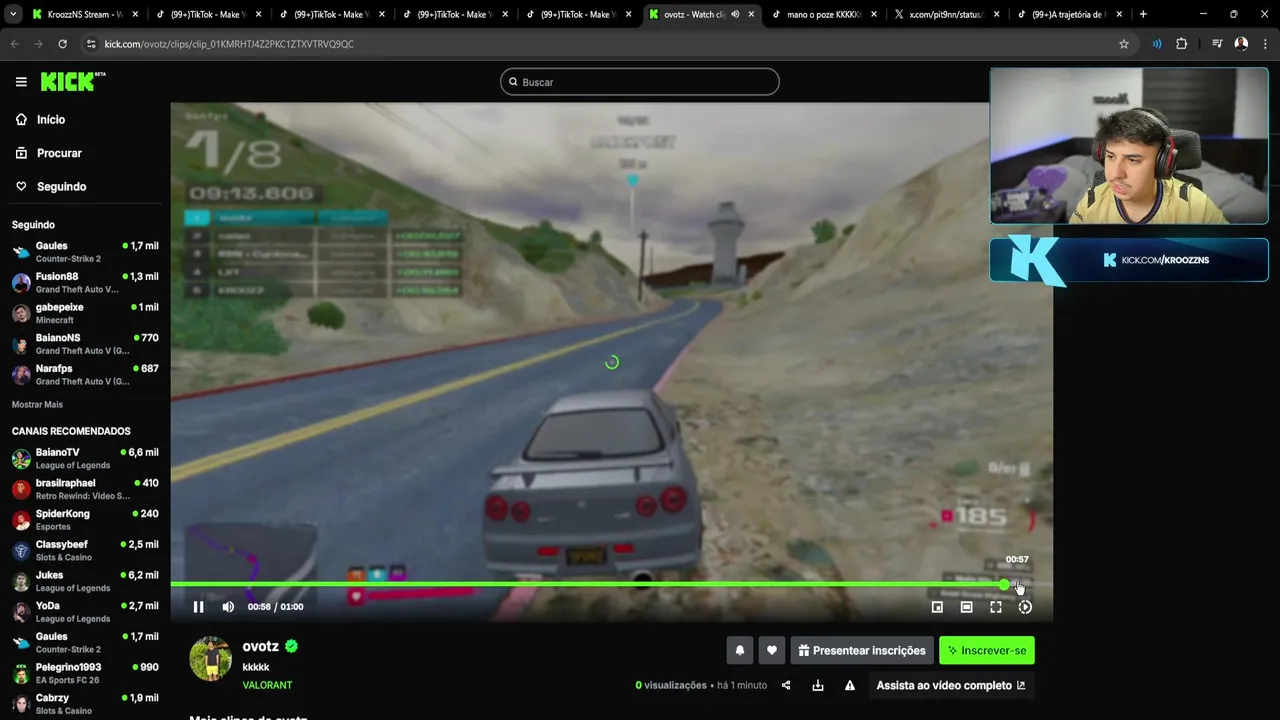The width and height of the screenshot is (1280, 720).
Task: Open Assista ao vídeo completo link
Action: (951, 685)
